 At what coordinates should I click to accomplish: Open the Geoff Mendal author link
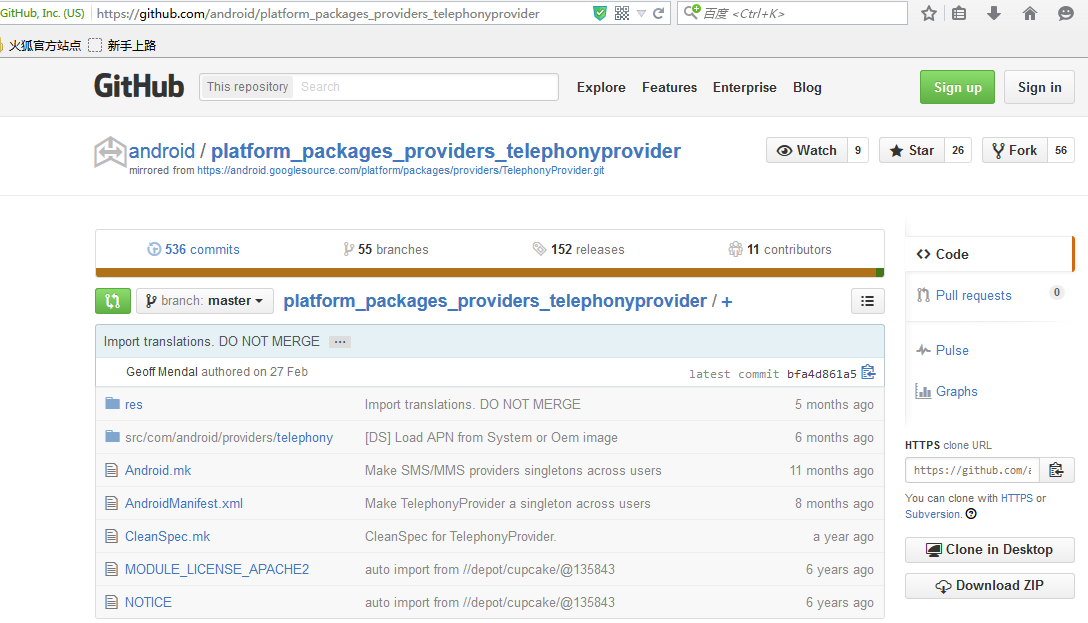162,372
